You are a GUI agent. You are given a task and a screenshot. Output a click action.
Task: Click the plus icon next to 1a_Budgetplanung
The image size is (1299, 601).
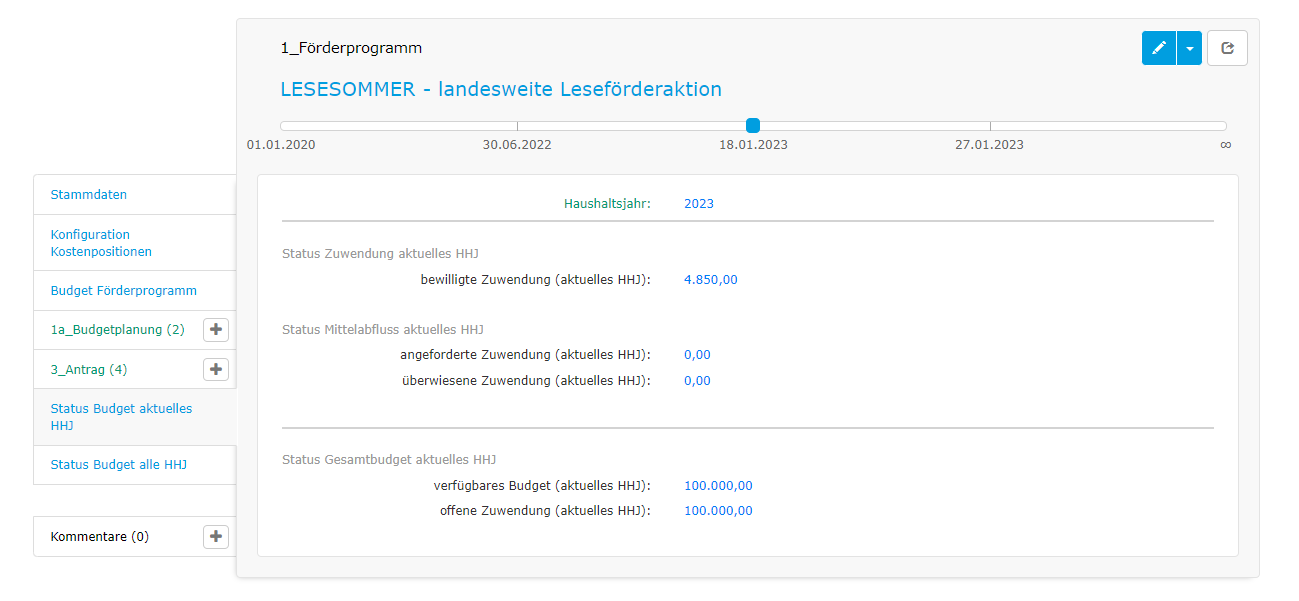(x=215, y=329)
